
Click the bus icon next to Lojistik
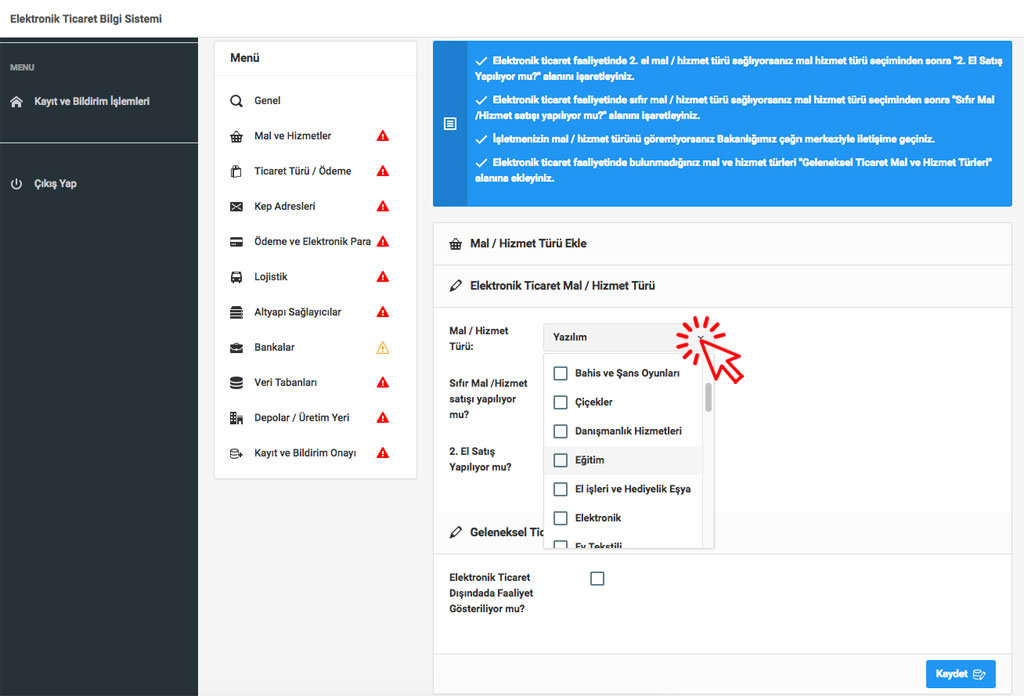[236, 277]
